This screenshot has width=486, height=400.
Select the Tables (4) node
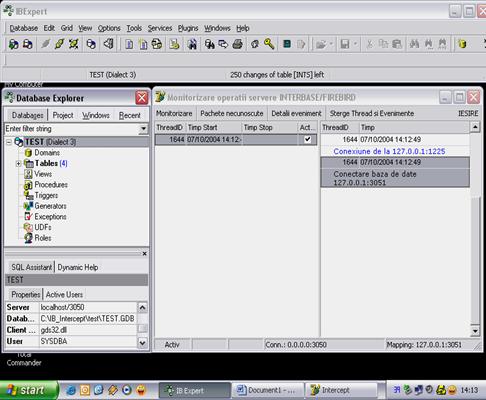pos(51,163)
